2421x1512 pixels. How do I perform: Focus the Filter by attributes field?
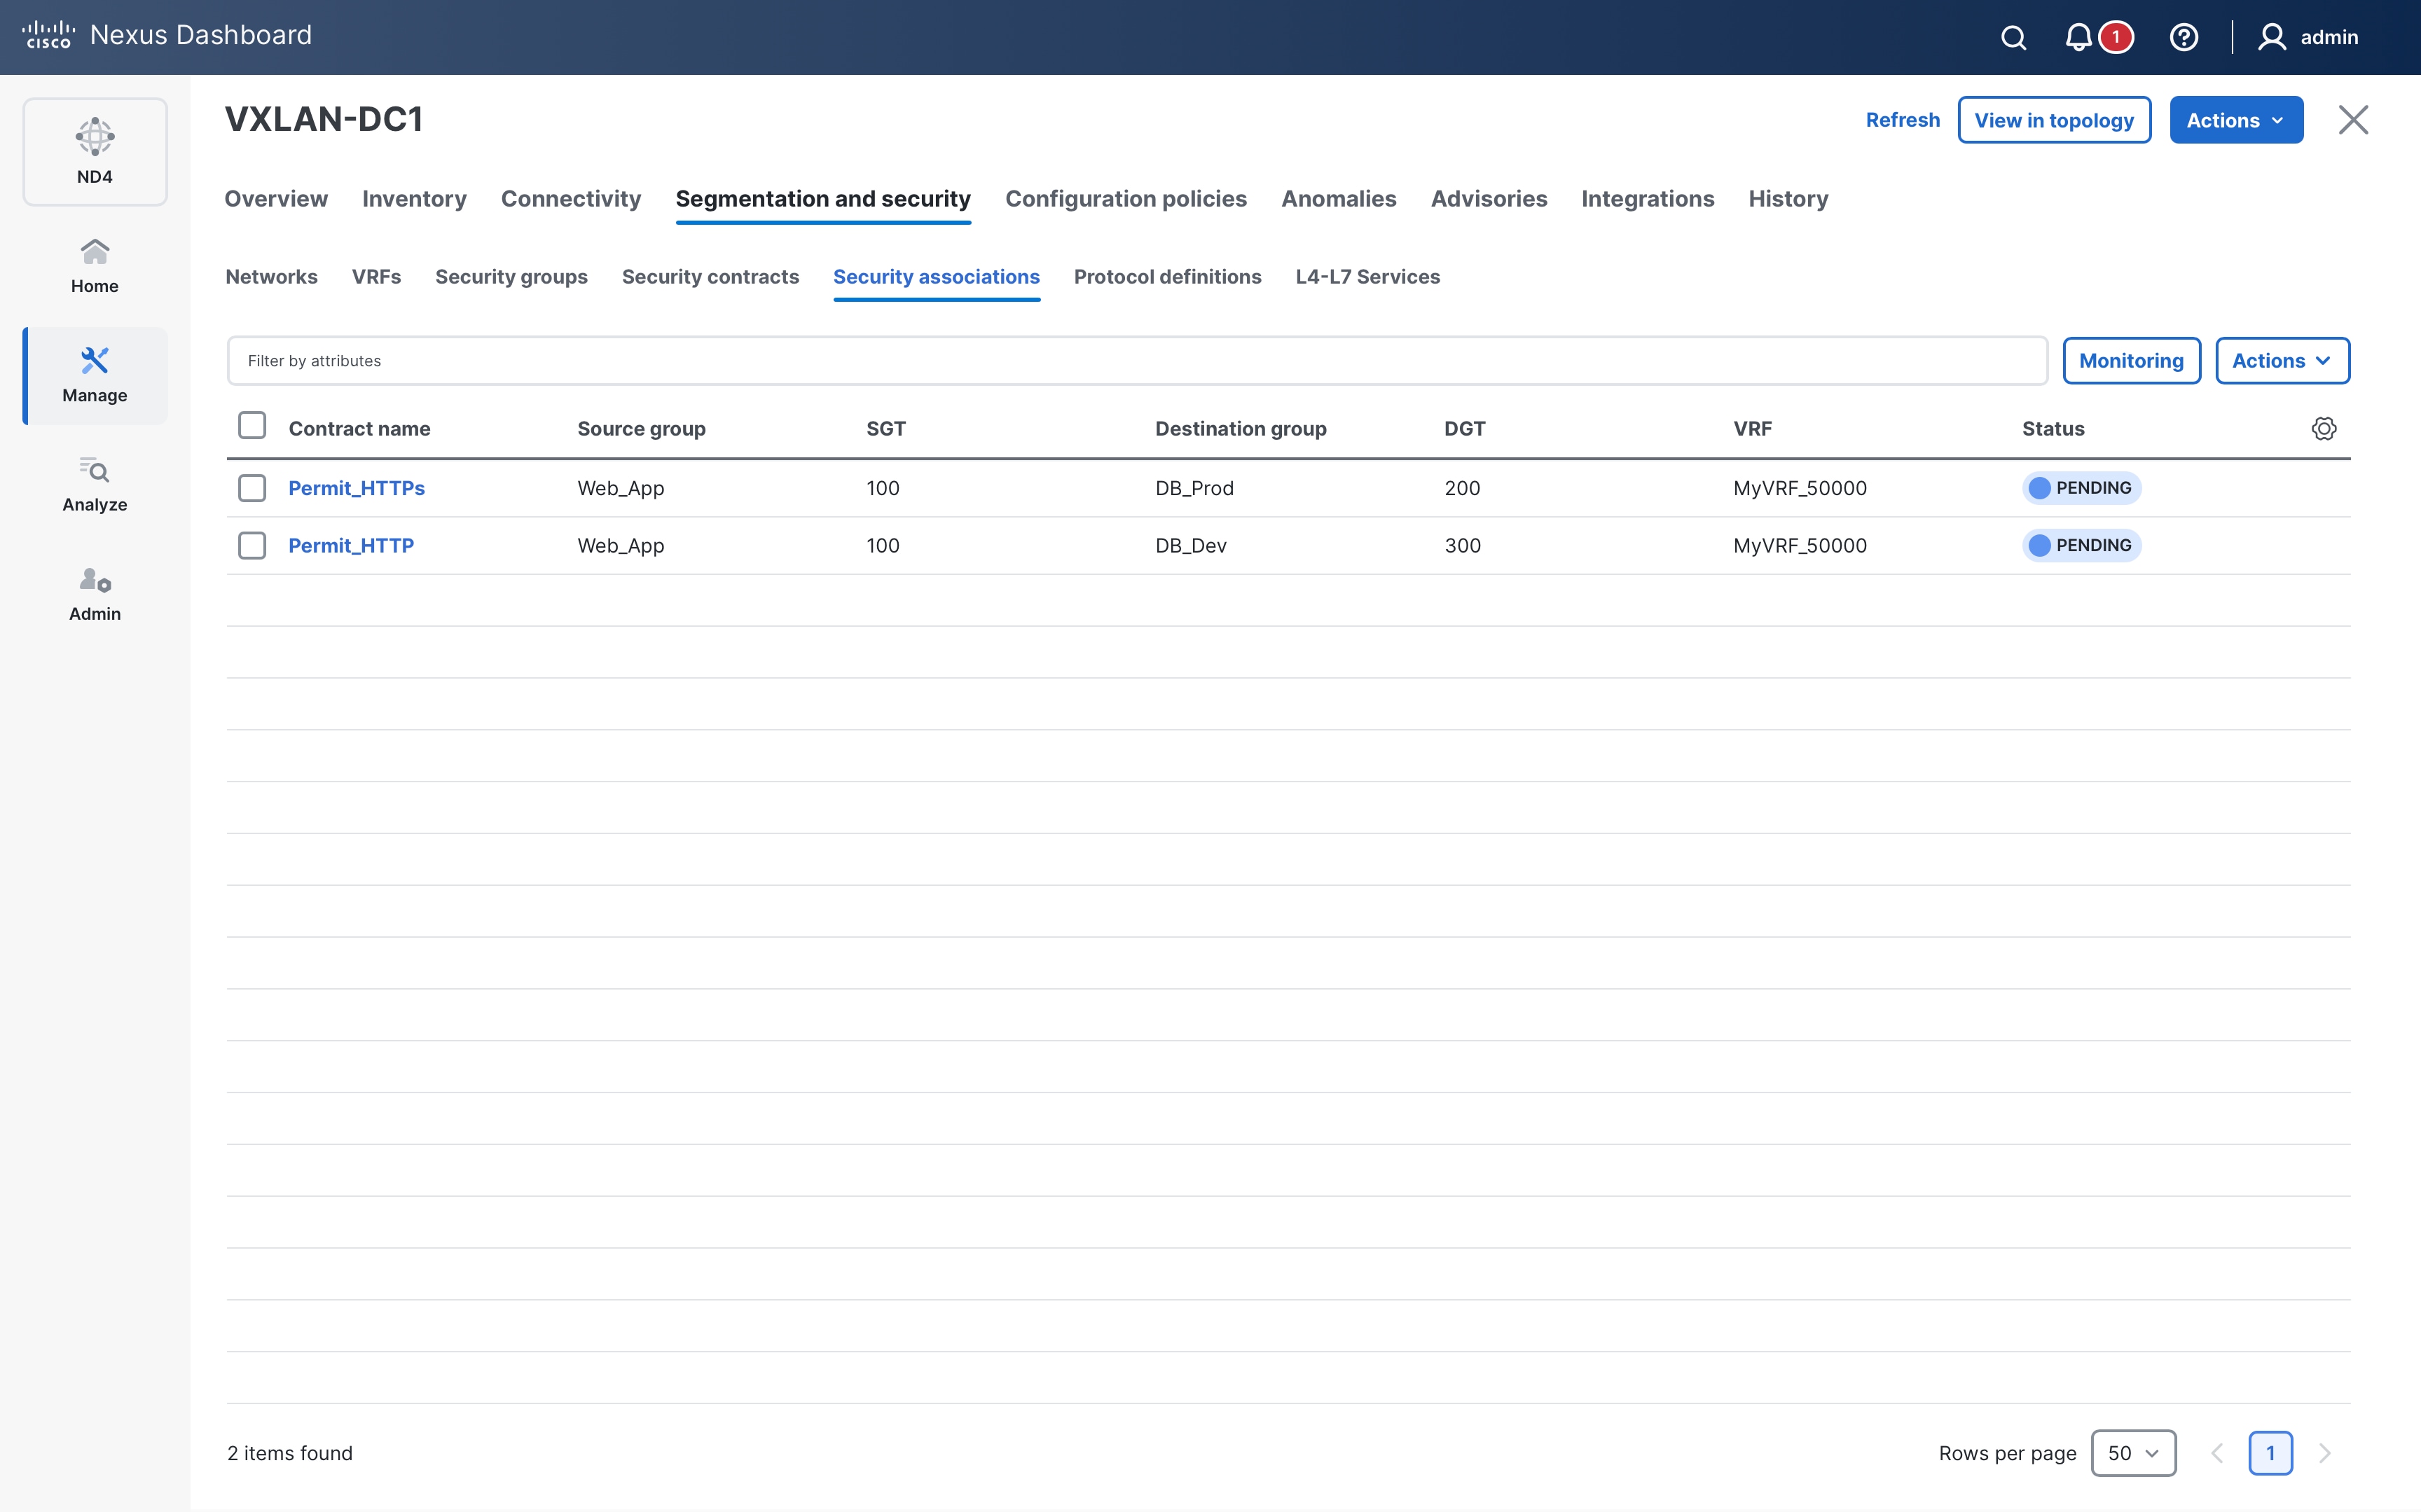[1137, 361]
